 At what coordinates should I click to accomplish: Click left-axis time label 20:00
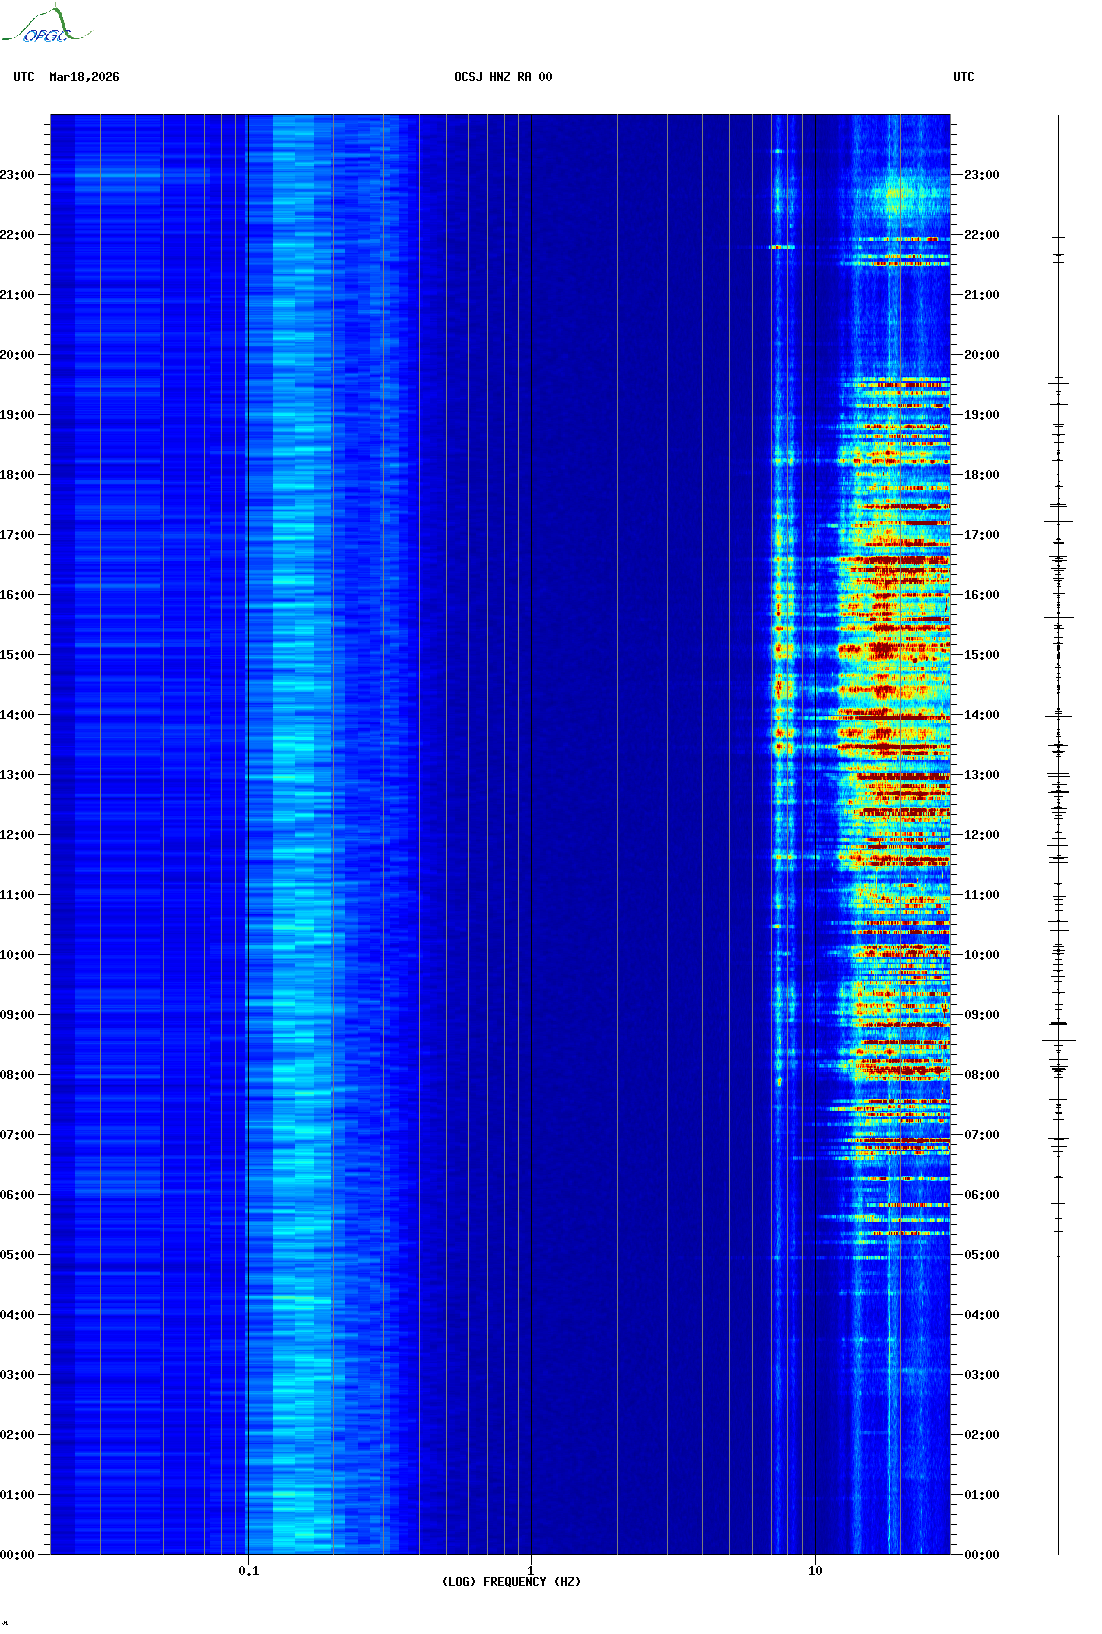click(17, 355)
